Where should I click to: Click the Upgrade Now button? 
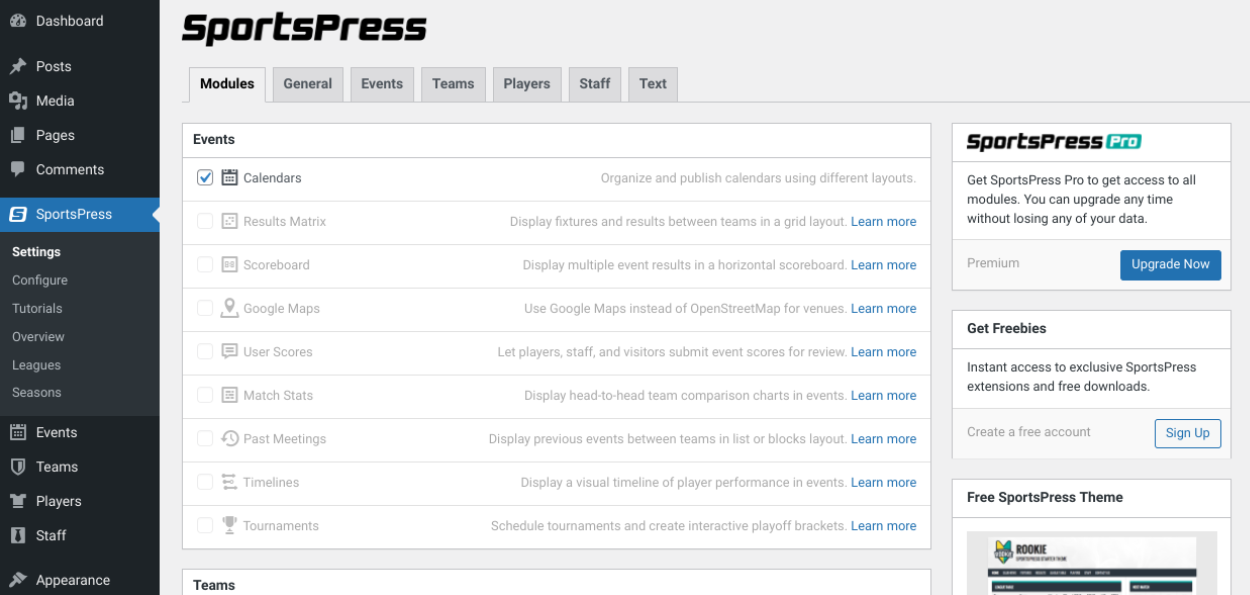click(x=1170, y=265)
